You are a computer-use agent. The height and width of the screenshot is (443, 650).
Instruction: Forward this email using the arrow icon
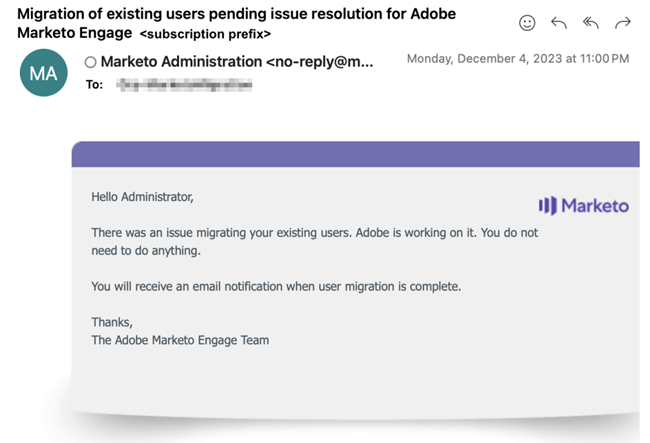(622, 23)
